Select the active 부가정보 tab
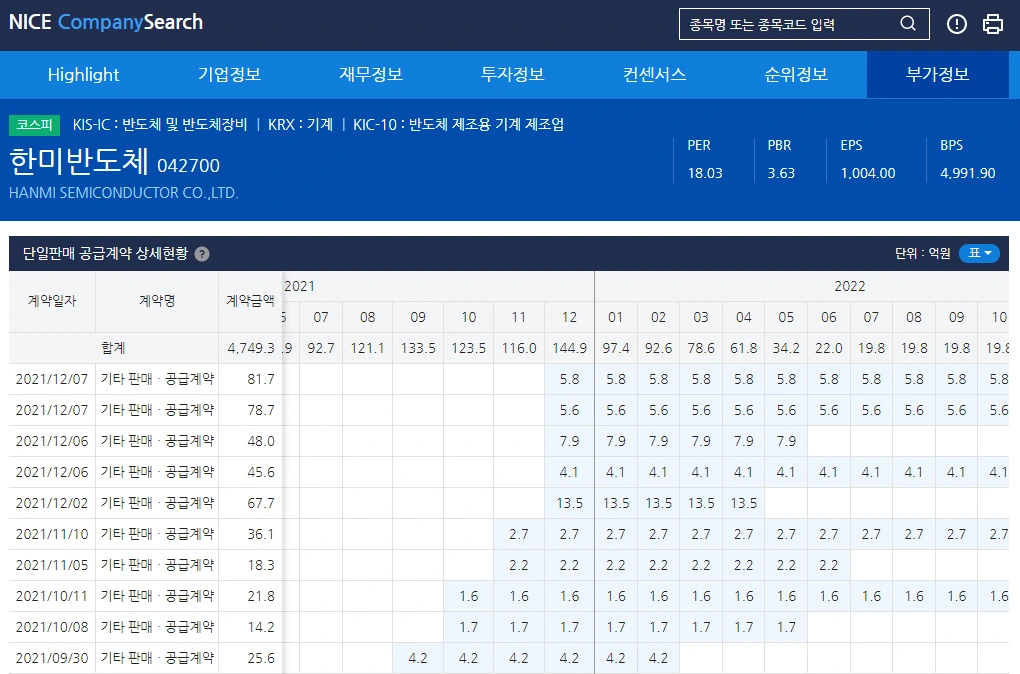 coord(937,74)
